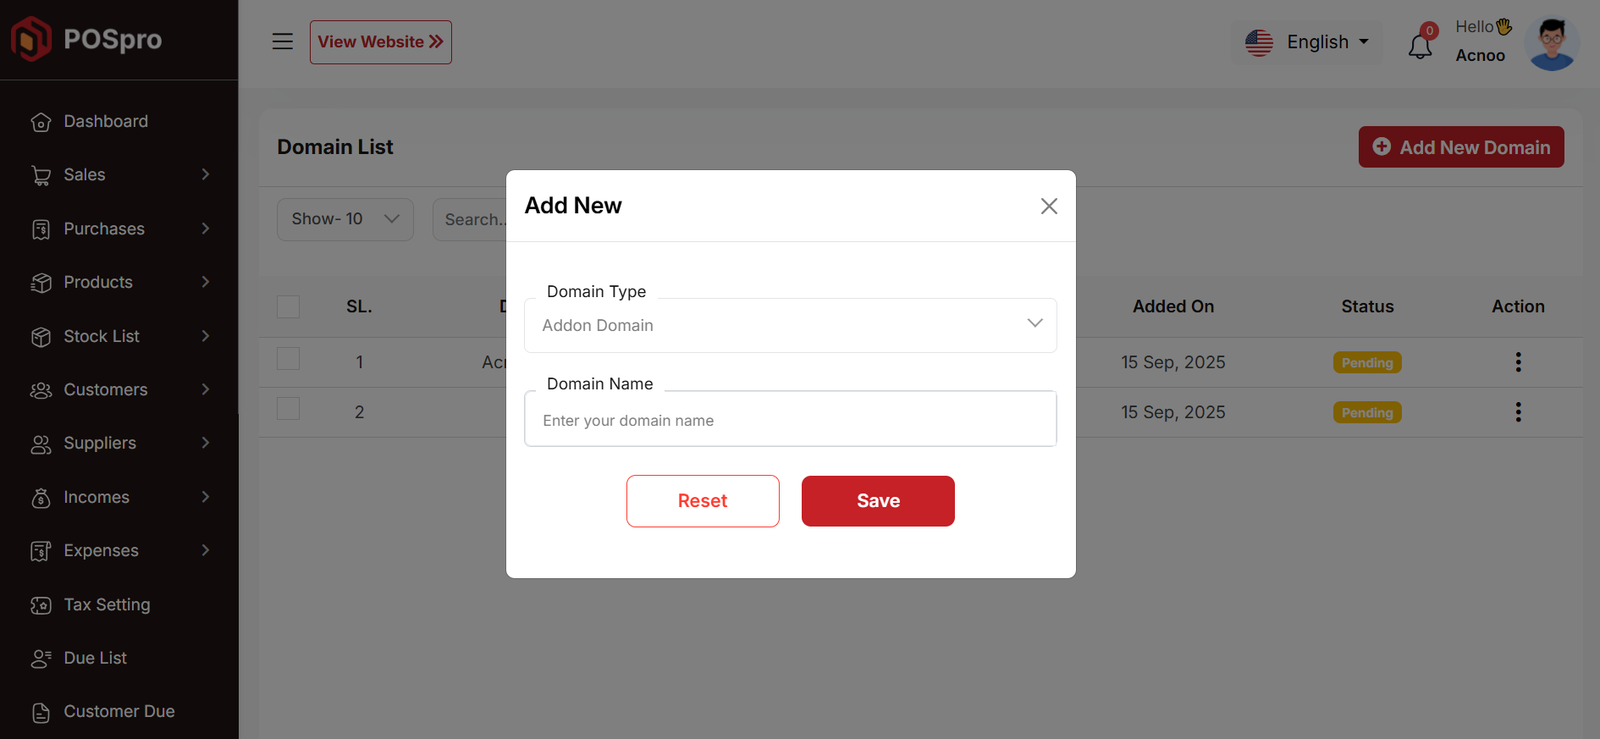Close the Add New dialog
The height and width of the screenshot is (739, 1600).
1048,206
